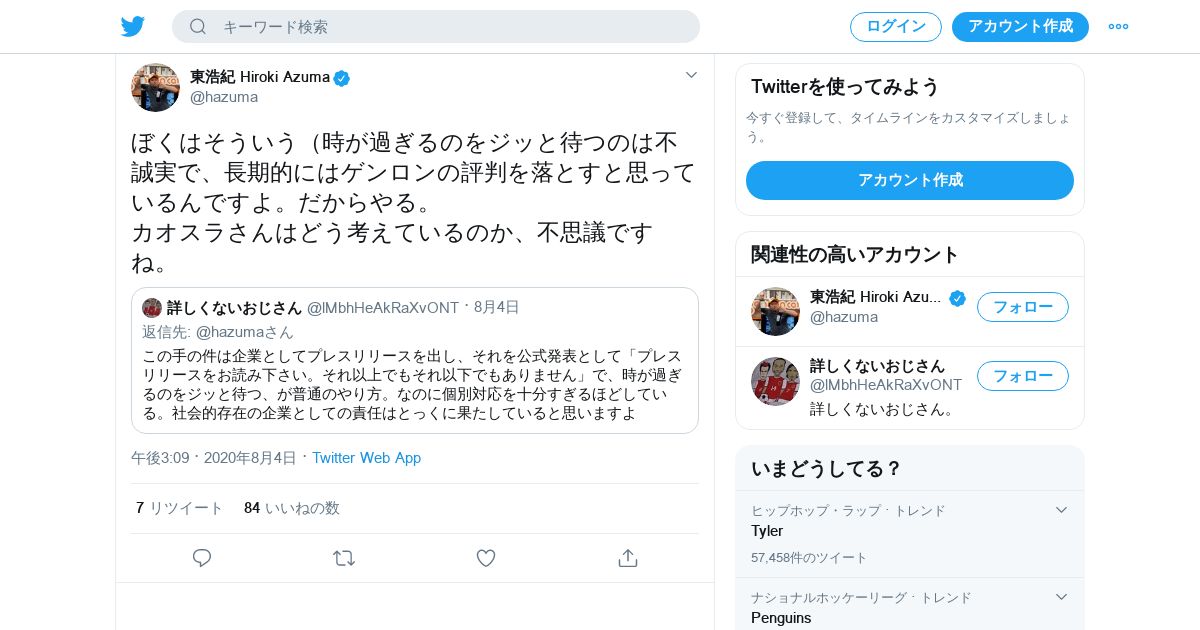
Task: Follow 東浩紀 Hiroki Azuma account
Action: click(1022, 307)
